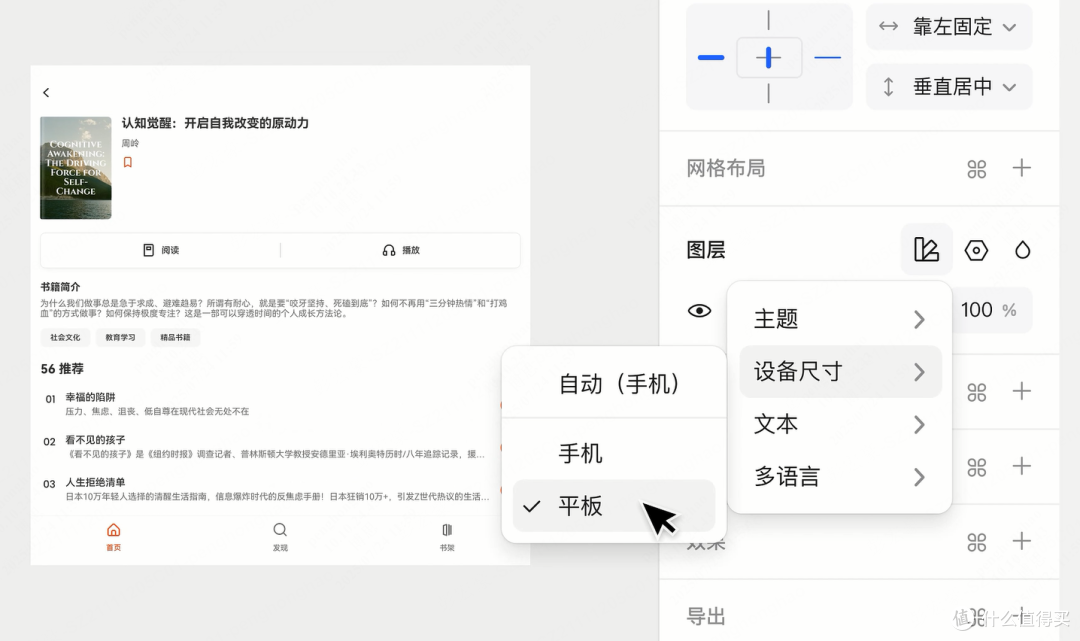1080x641 pixels.
Task: Click the 图层 section label
Action: [706, 250]
